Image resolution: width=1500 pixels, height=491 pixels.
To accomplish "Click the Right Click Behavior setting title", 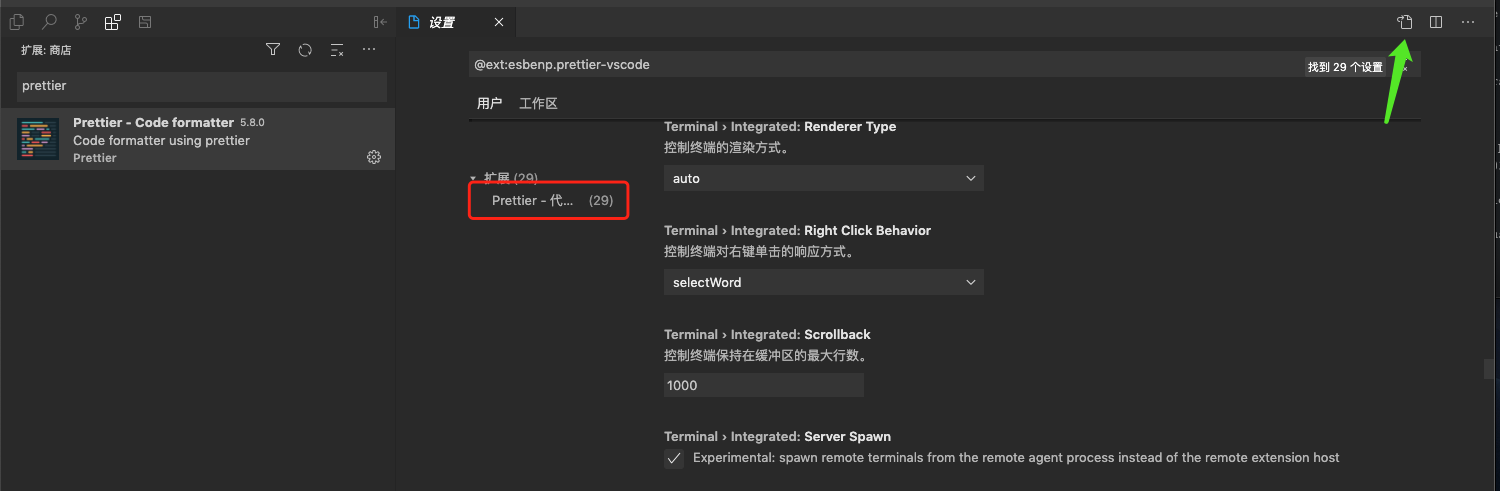I will click(x=797, y=231).
